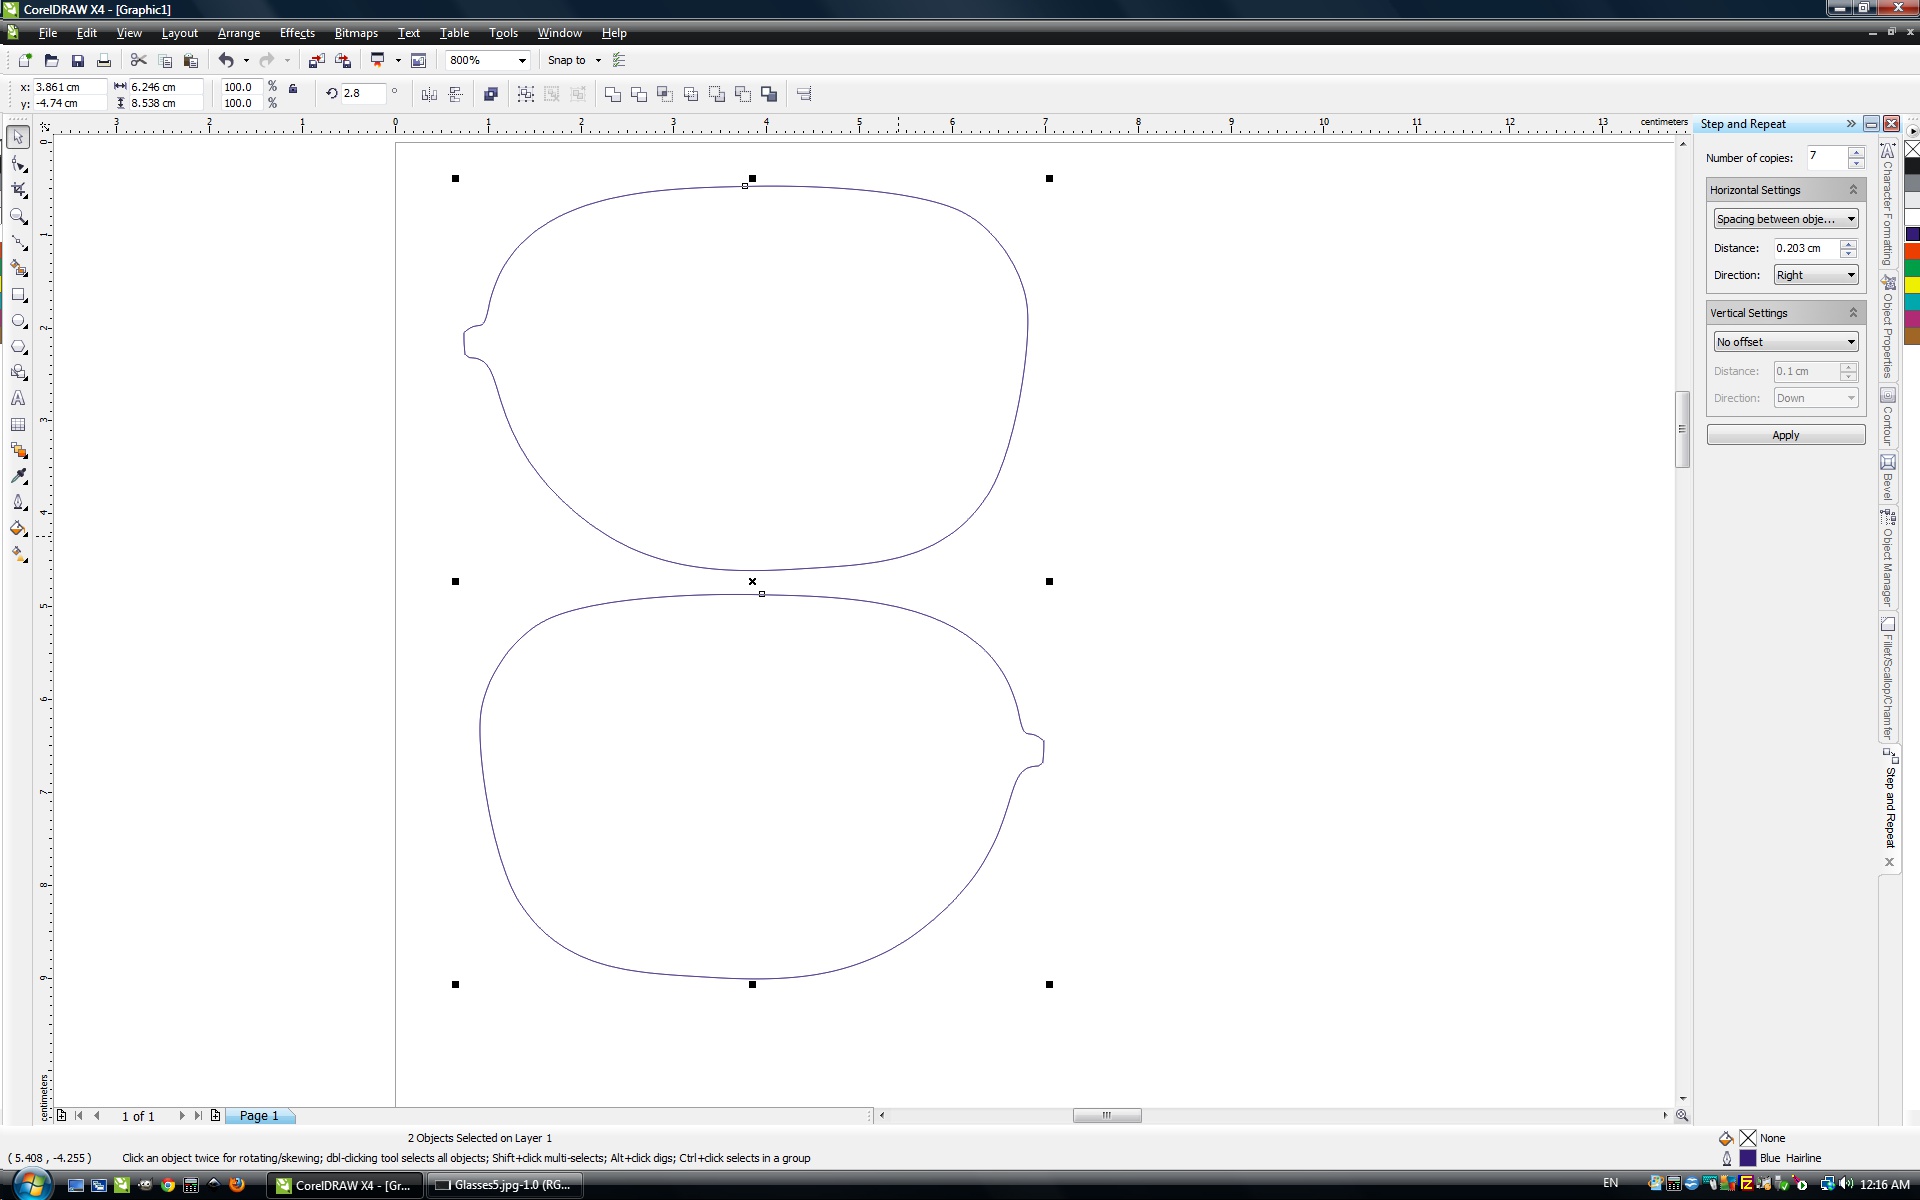The height and width of the screenshot is (1200, 1920).
Task: Choose the Interactive Blend tool
Action: pyautogui.click(x=18, y=450)
